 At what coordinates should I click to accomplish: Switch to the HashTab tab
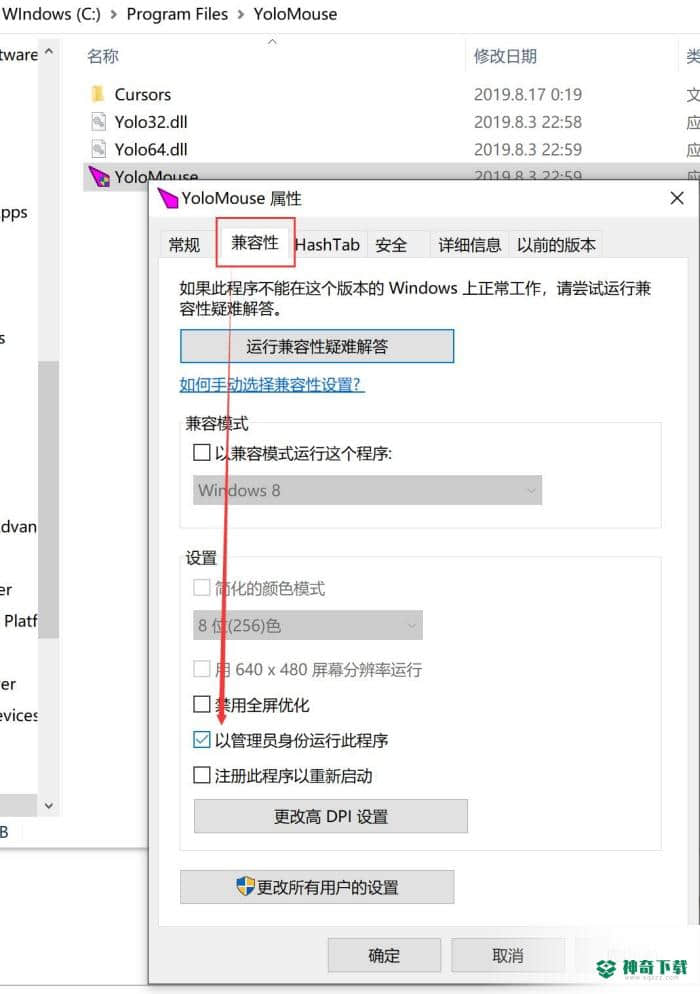pos(327,245)
